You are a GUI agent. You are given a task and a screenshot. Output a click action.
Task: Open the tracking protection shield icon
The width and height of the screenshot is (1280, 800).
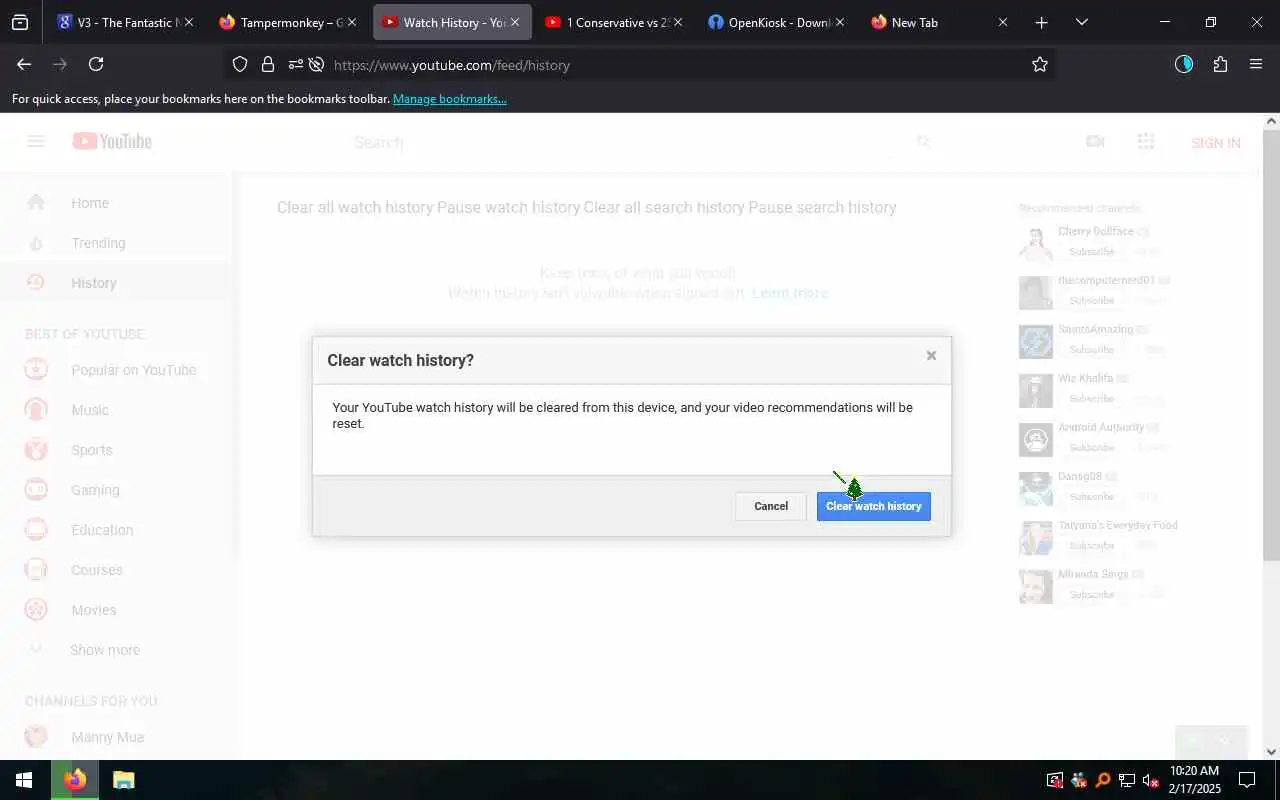click(240, 65)
